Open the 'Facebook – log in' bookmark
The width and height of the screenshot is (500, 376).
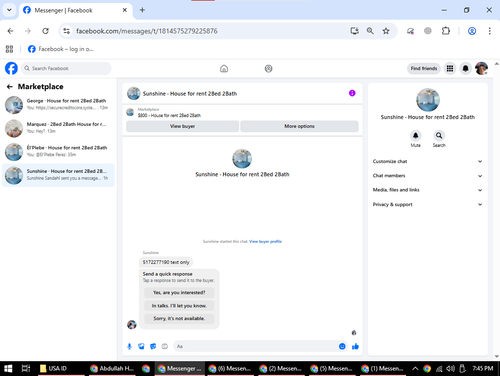pos(61,49)
